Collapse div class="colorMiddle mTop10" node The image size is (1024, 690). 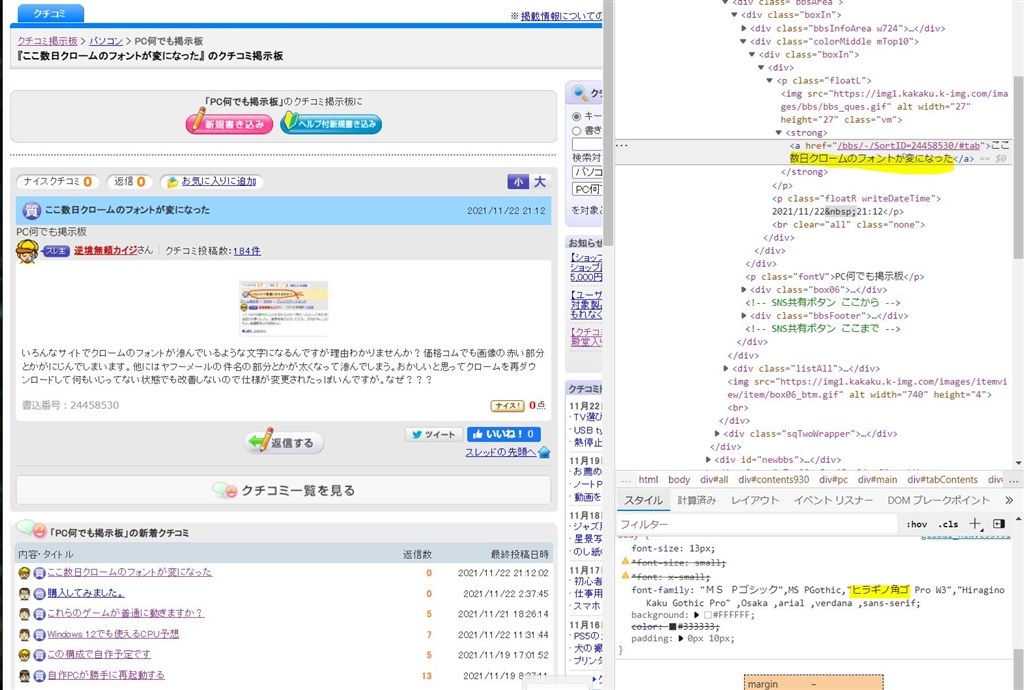[x=743, y=41]
